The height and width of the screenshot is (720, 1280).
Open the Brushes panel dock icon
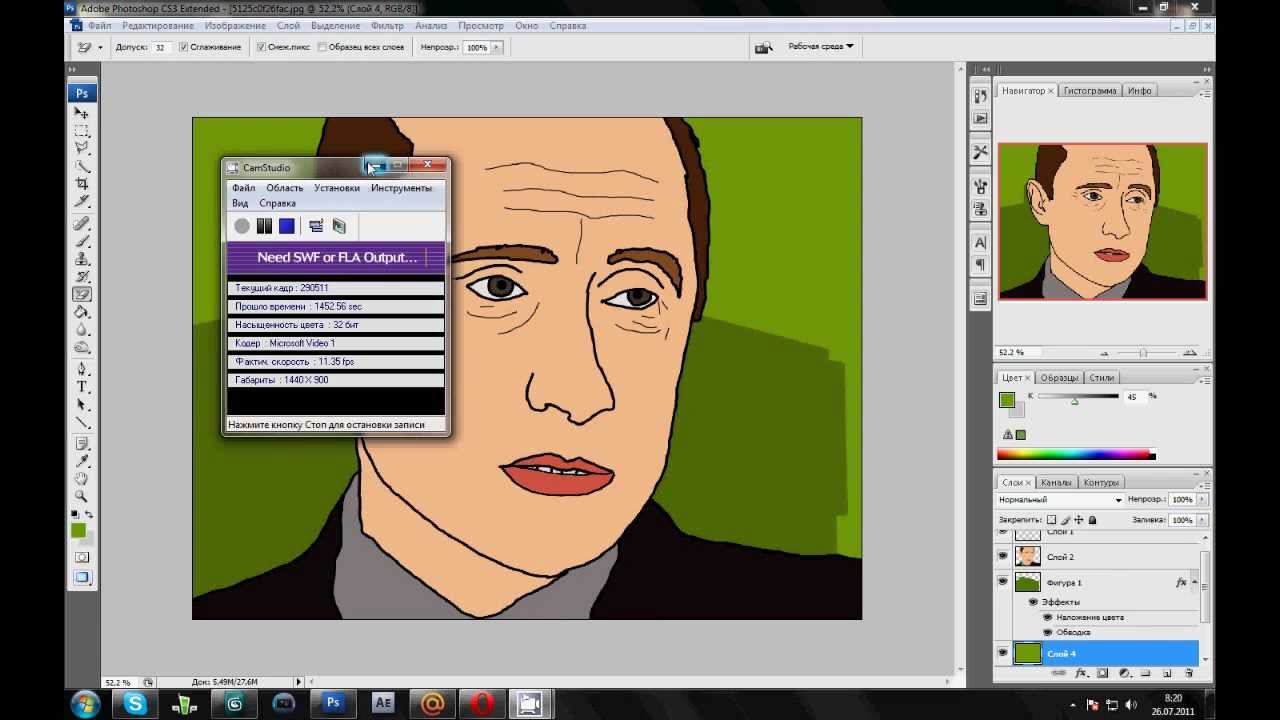[x=980, y=186]
